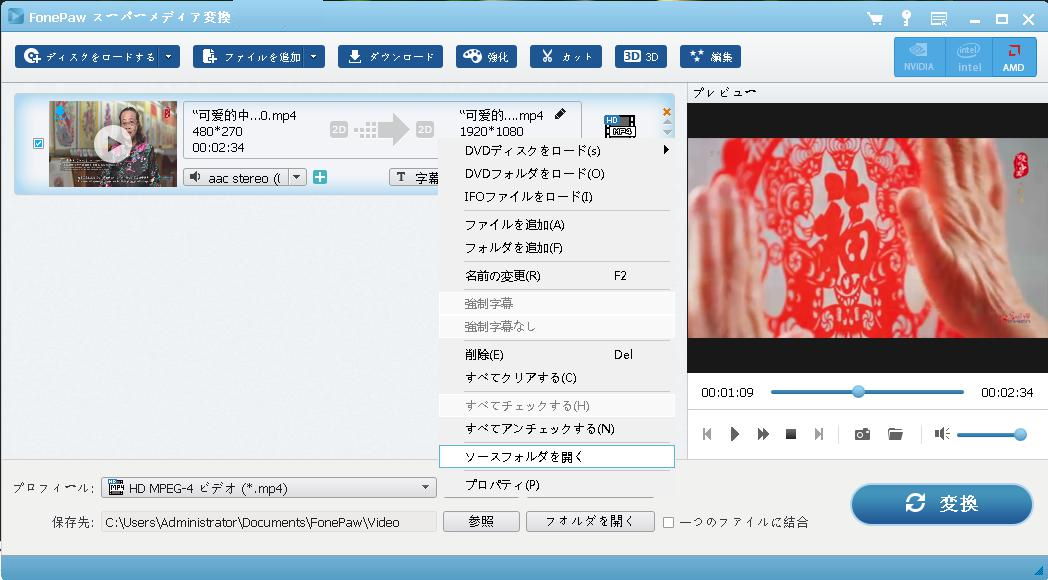Play the video thumbnail in the list
The image size is (1048, 580).
[112, 143]
